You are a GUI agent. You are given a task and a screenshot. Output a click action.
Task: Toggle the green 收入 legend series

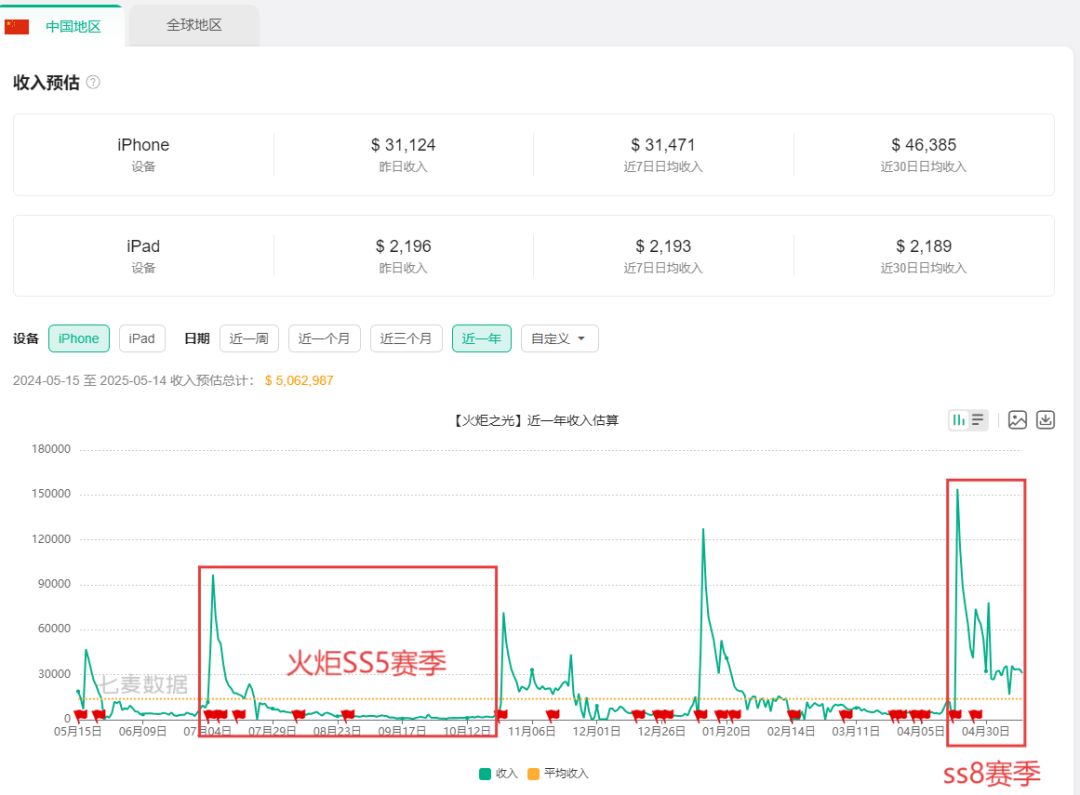(498, 774)
